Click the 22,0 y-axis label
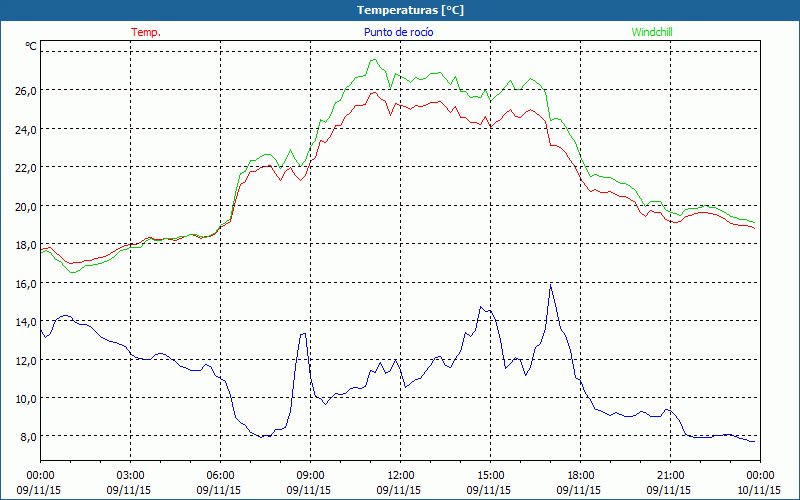The height and width of the screenshot is (500, 800). pos(26,167)
